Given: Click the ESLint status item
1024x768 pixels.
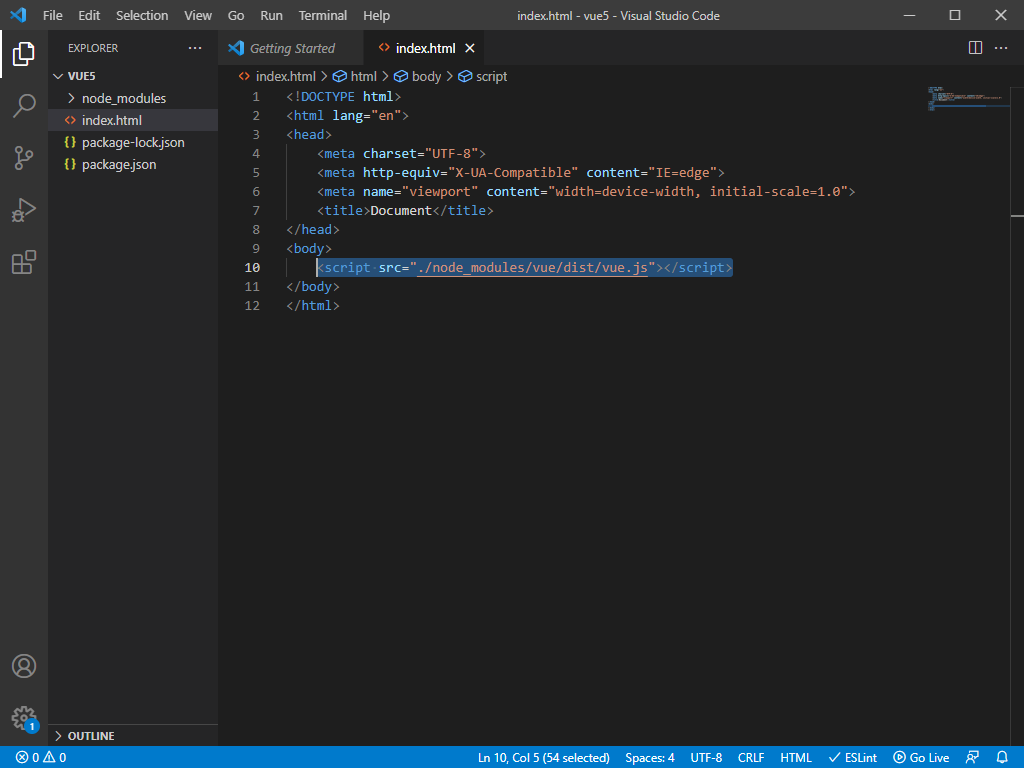Looking at the screenshot, I should [x=852, y=758].
